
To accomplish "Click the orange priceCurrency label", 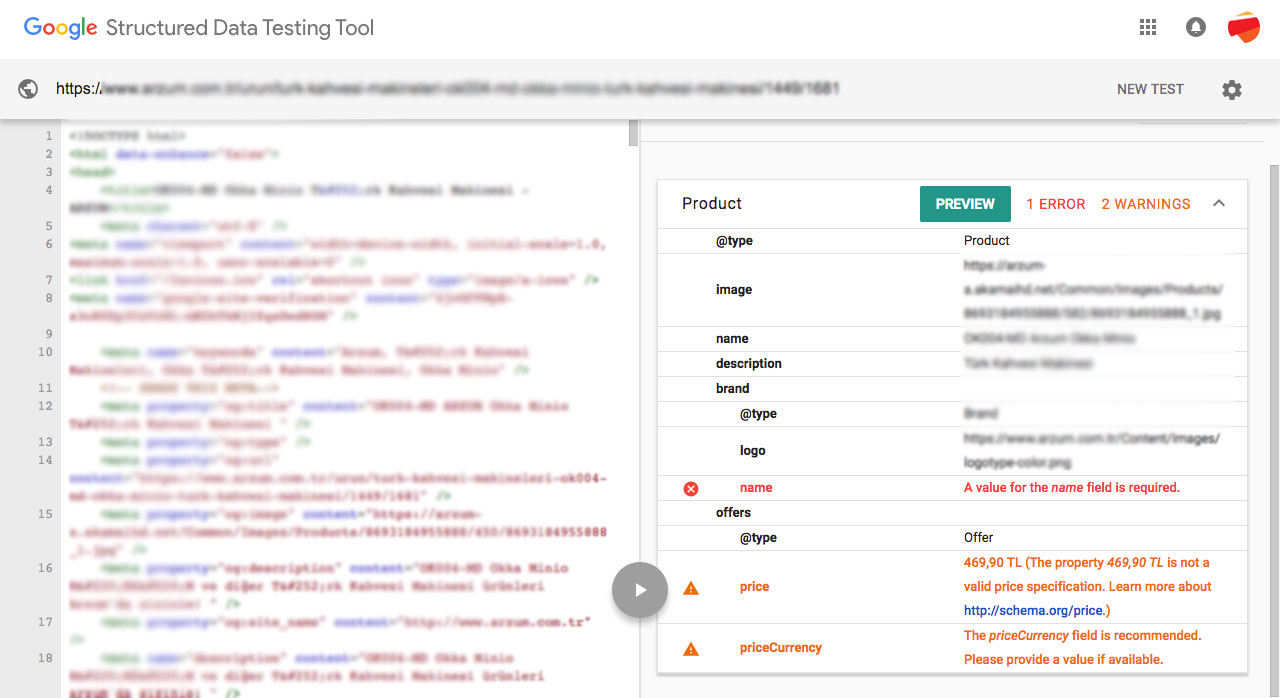I will tap(781, 648).
